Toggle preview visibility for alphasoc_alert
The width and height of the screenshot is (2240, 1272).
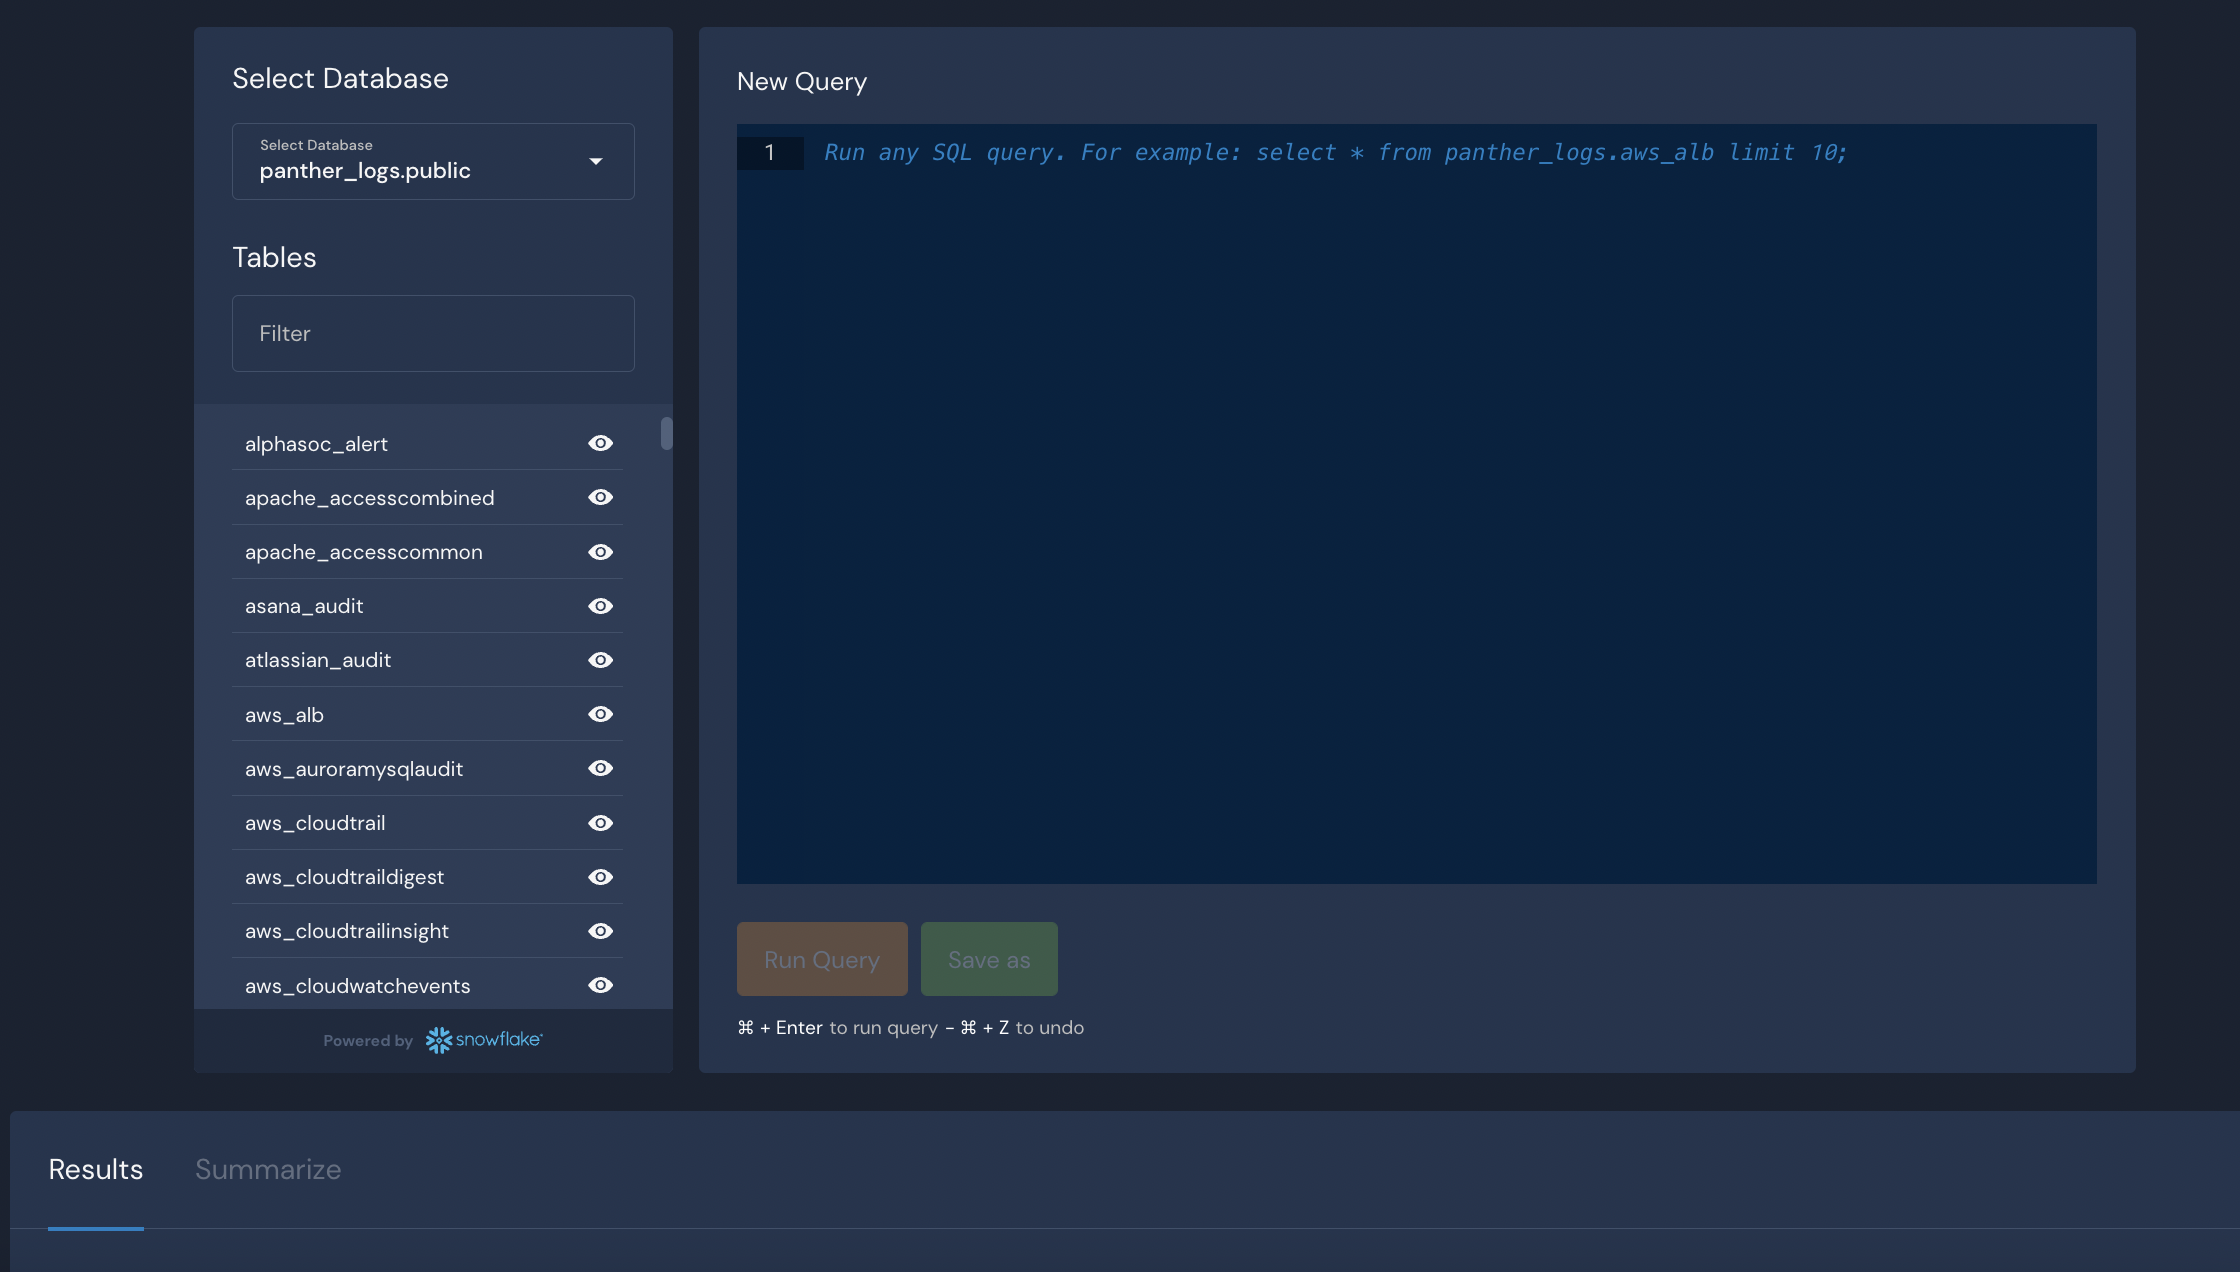pos(600,443)
